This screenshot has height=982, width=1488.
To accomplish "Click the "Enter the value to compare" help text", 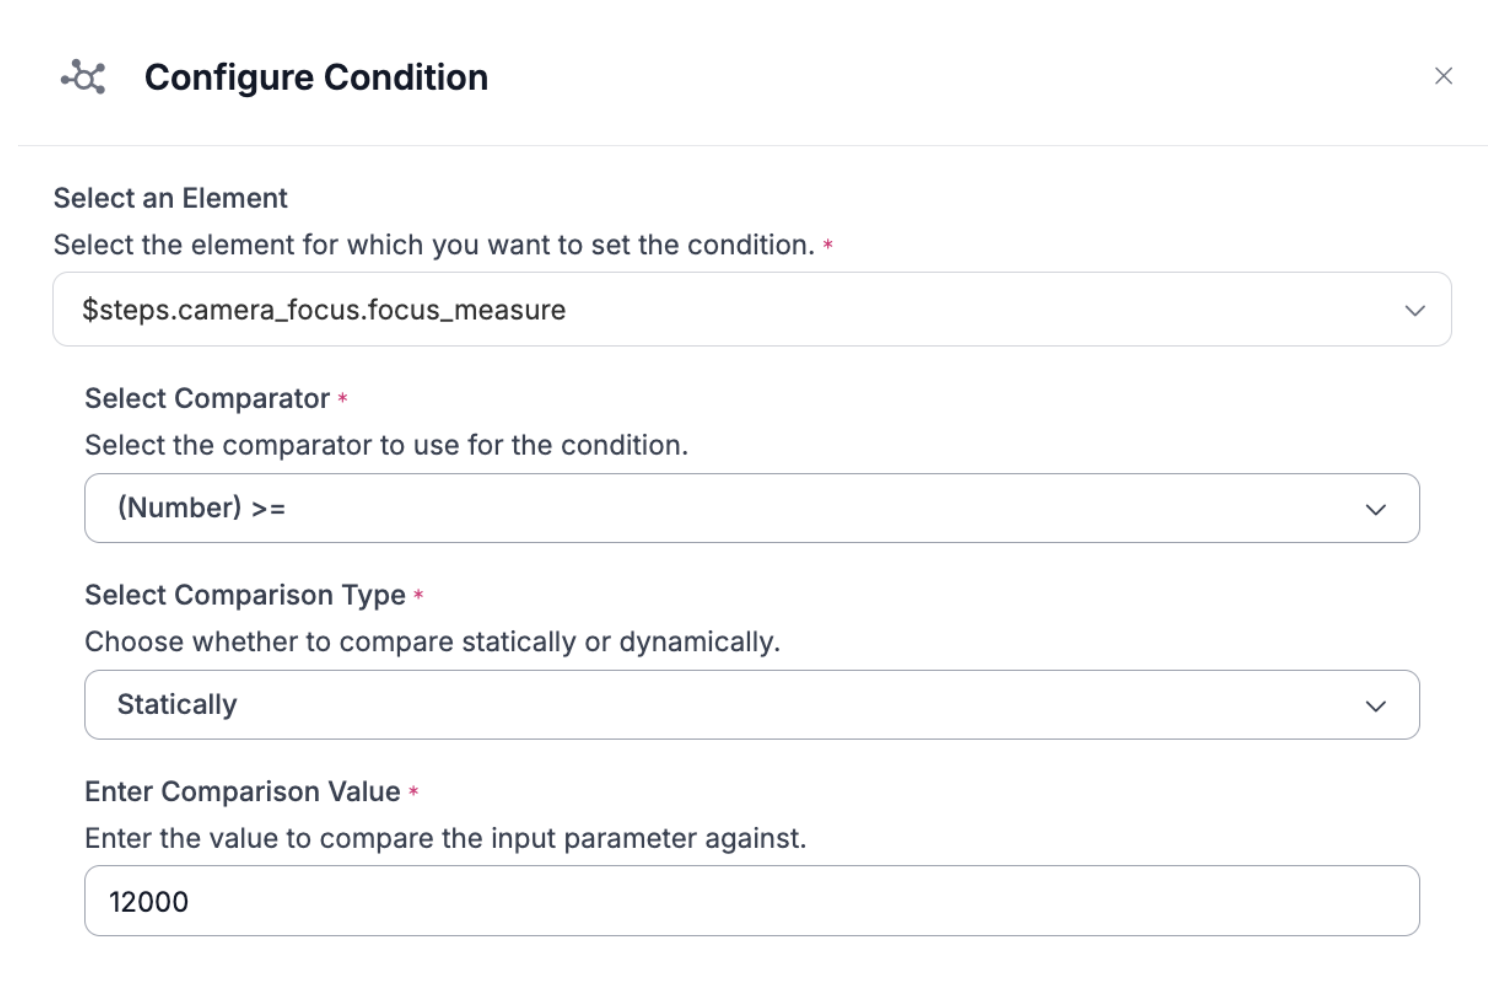I will point(445,838).
